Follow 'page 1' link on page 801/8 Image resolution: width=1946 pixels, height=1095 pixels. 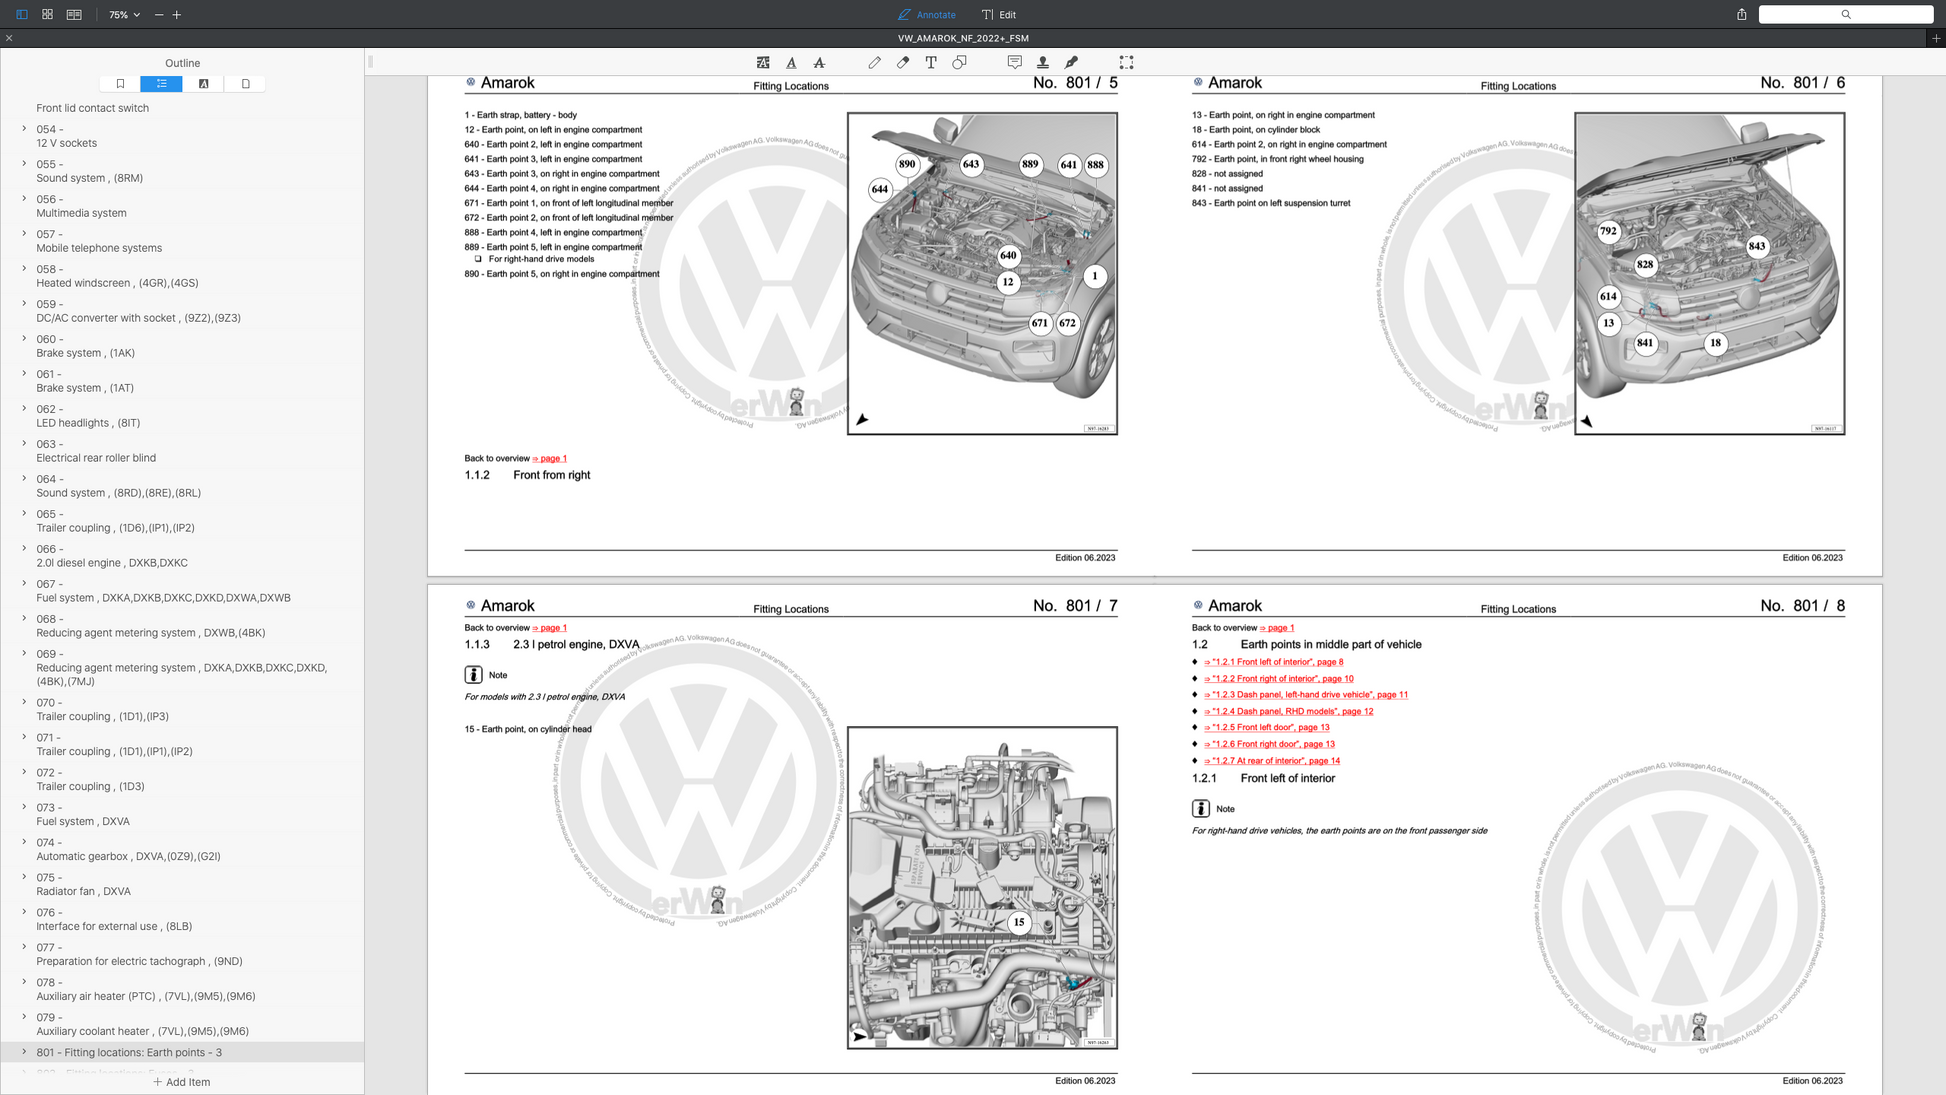pyautogui.click(x=1277, y=628)
